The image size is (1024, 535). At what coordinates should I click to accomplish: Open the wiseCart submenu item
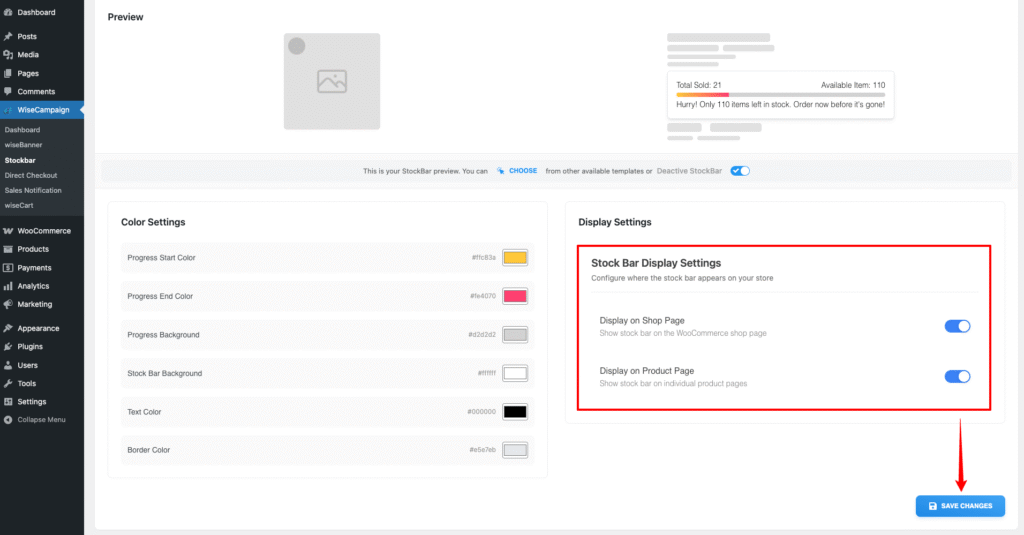point(19,205)
